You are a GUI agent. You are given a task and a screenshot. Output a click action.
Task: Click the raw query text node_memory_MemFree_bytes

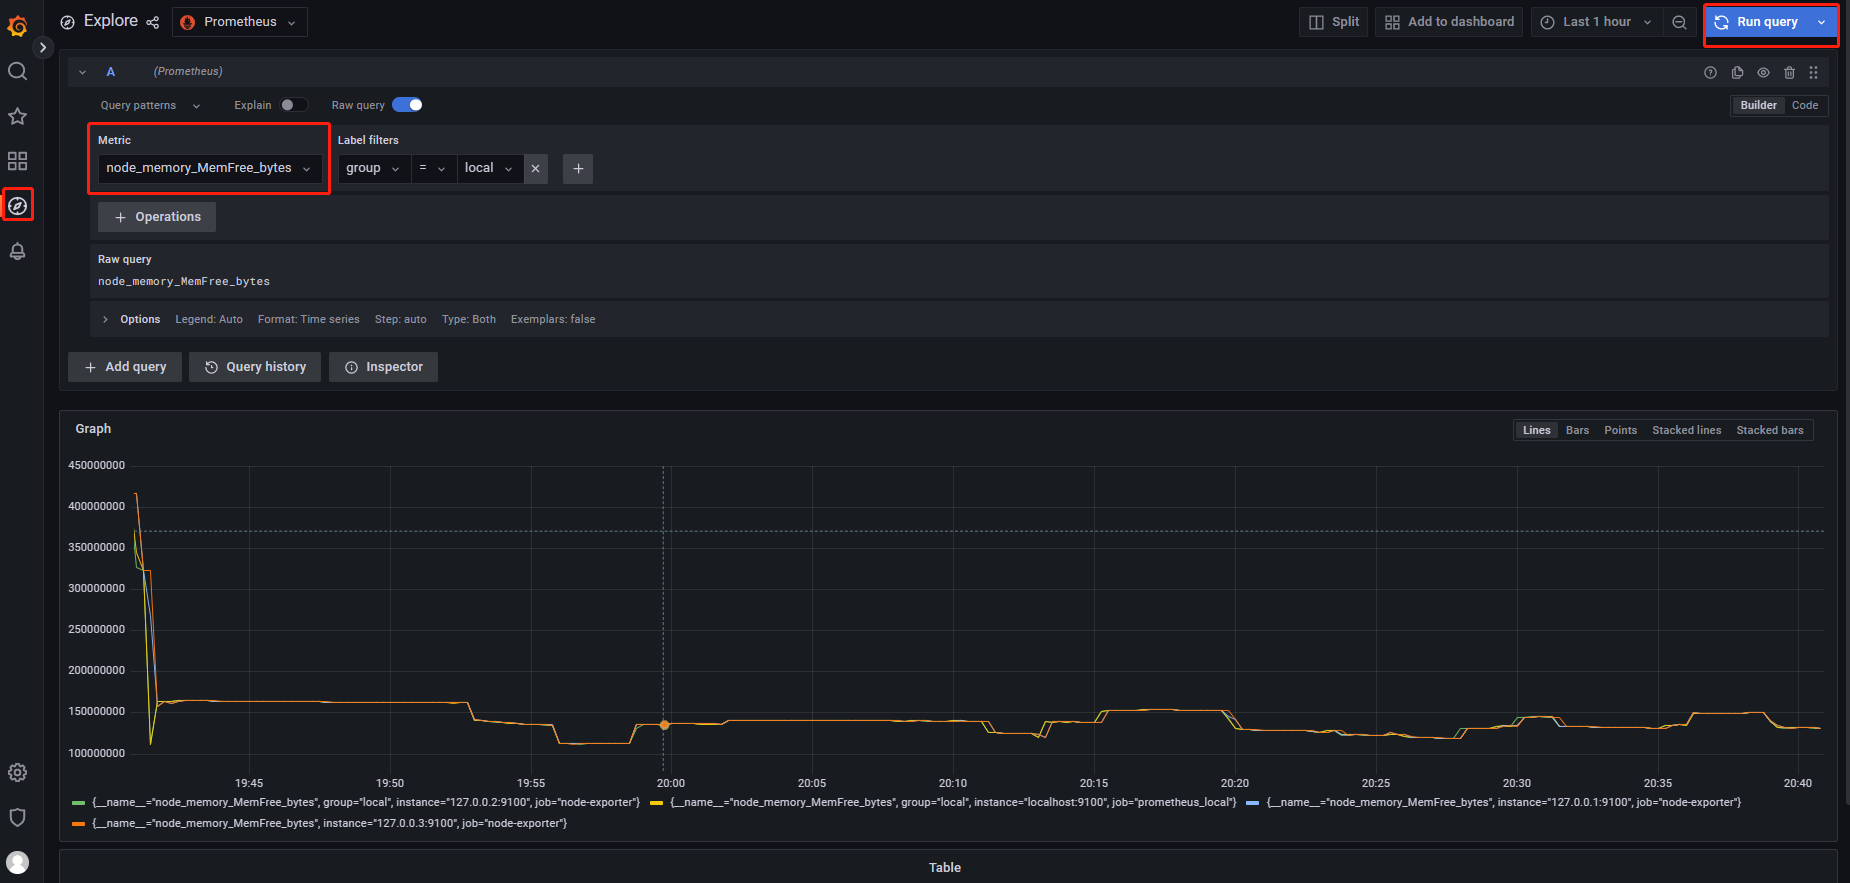pos(184,282)
